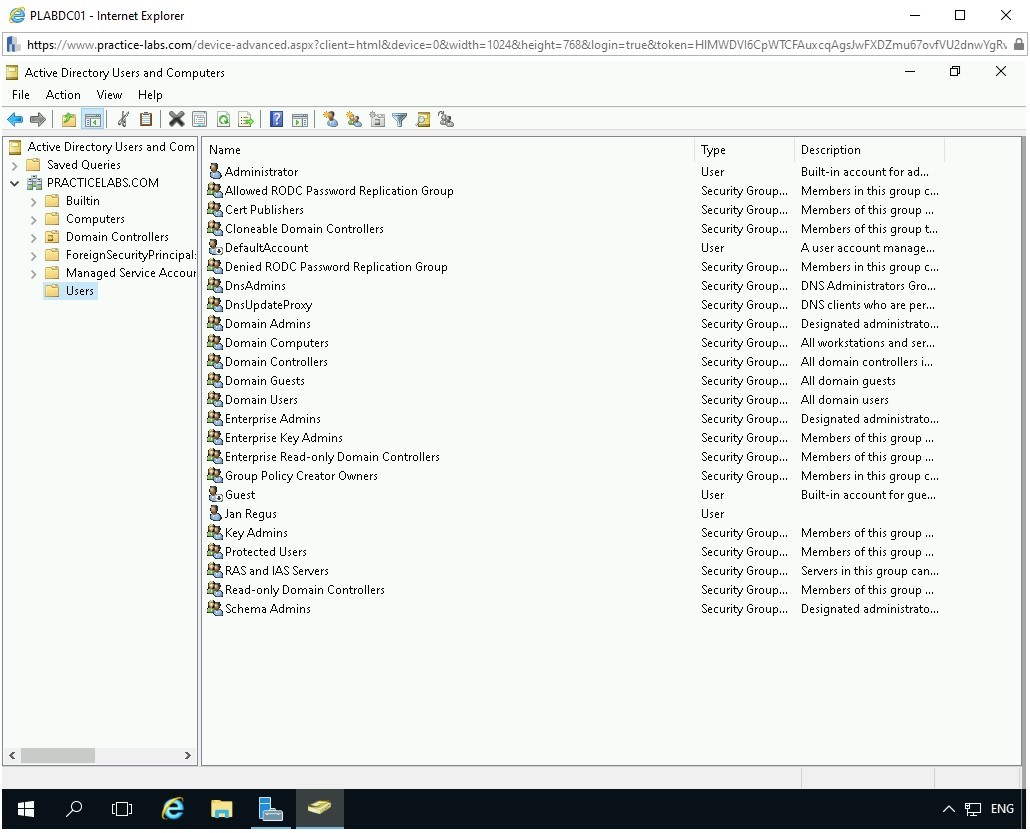The width and height of the screenshot is (1030, 833).
Task: Click the Filter funnel icon
Action: [x=399, y=120]
